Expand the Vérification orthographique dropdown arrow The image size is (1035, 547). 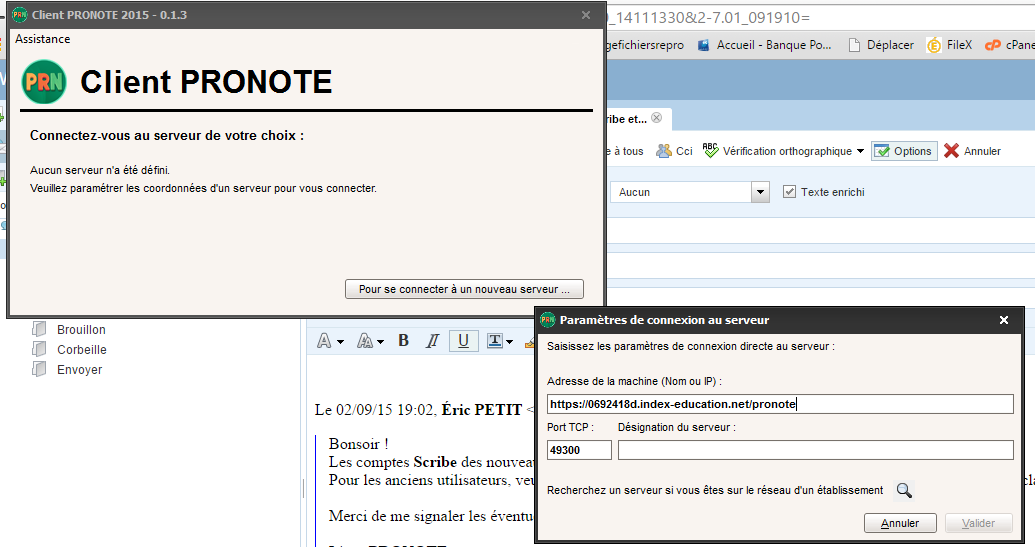(x=860, y=151)
